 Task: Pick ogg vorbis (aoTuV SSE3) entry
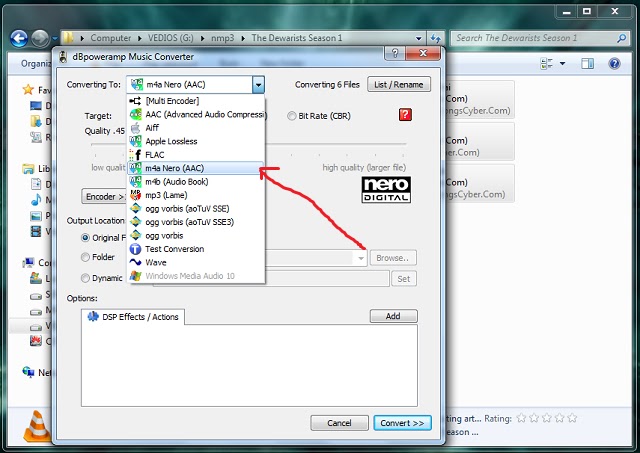click(x=196, y=222)
